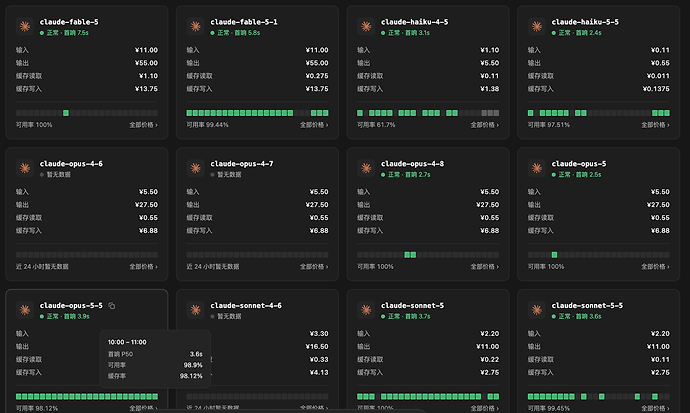Click the claude-sonnet-4-6 model title

tap(246, 306)
